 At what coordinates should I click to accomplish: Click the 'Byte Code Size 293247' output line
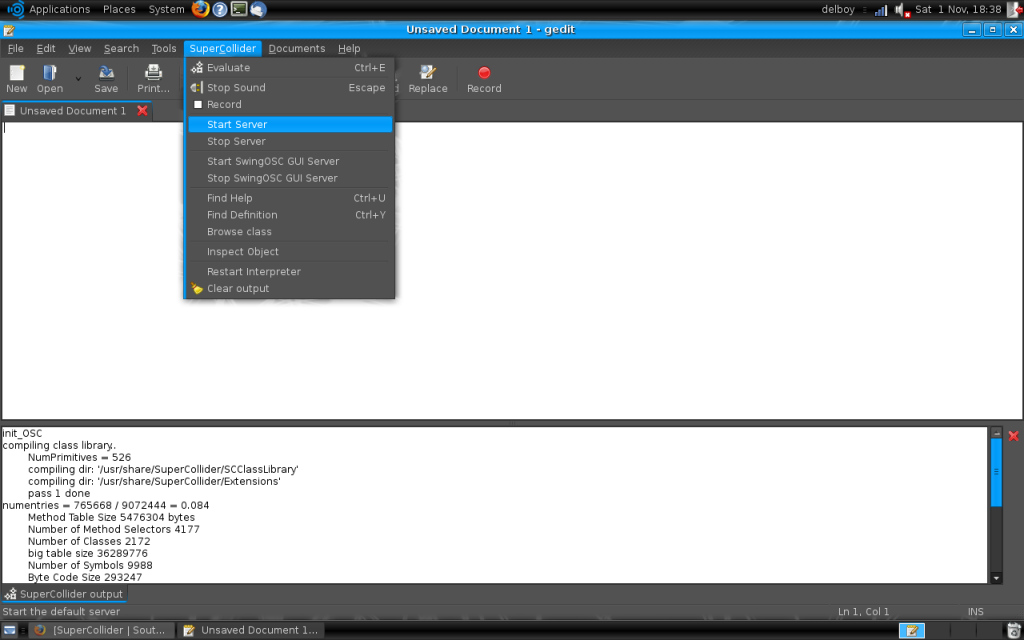click(85, 577)
